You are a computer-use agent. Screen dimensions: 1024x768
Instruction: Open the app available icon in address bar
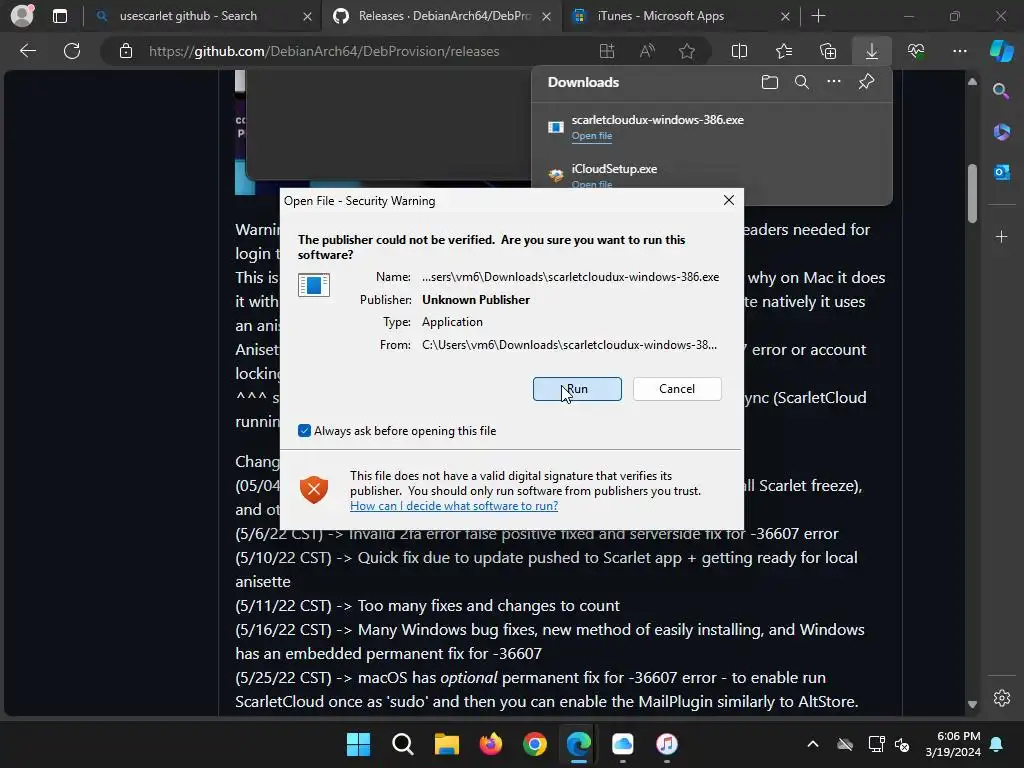(607, 51)
